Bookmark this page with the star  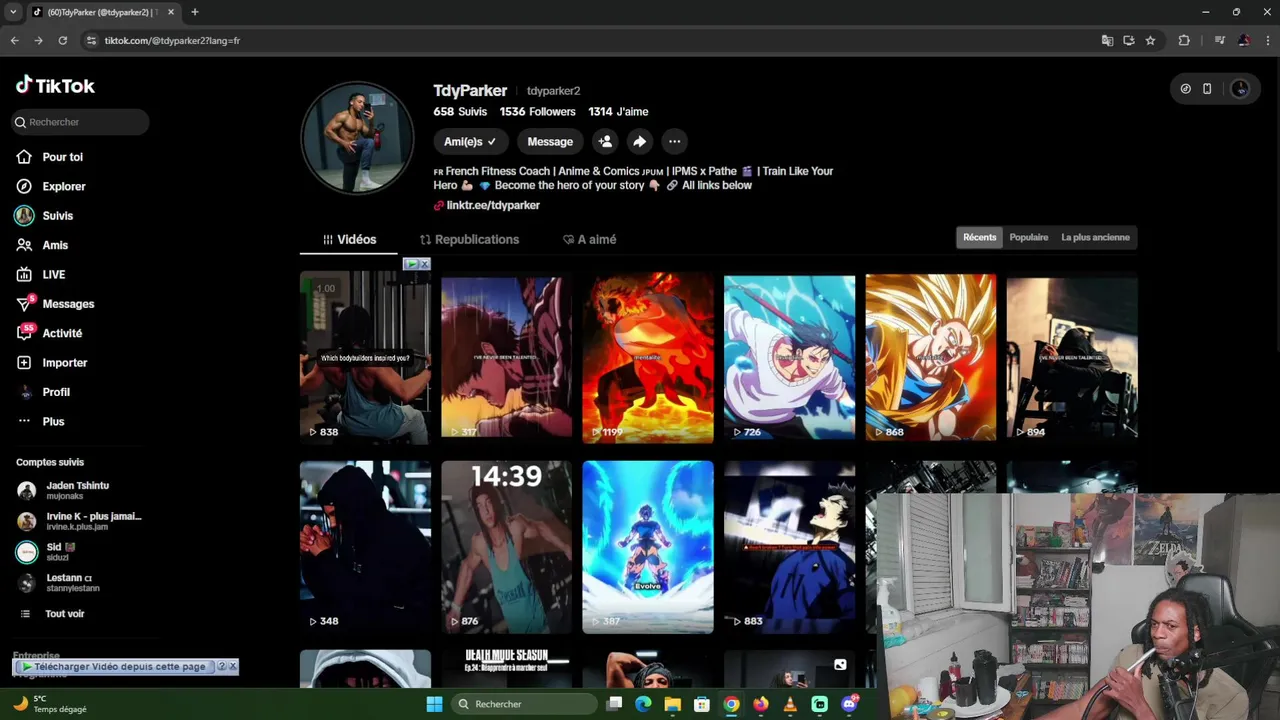pos(1150,41)
